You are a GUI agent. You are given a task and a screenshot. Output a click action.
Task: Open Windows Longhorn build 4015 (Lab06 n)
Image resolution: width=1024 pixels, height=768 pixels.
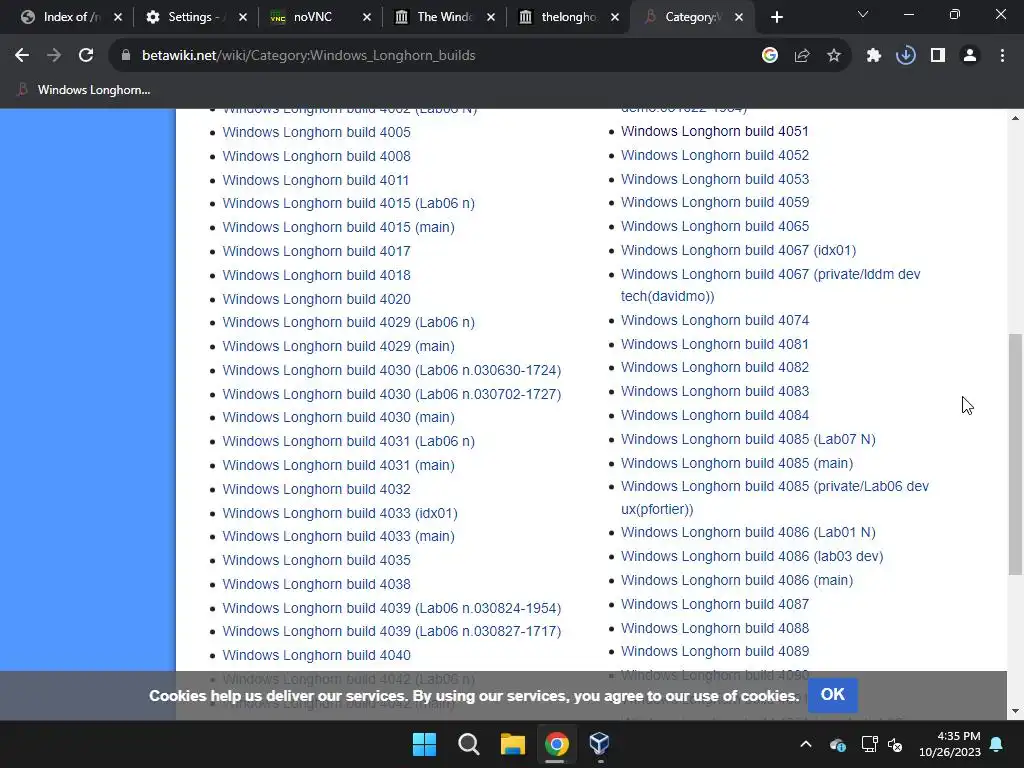click(348, 204)
